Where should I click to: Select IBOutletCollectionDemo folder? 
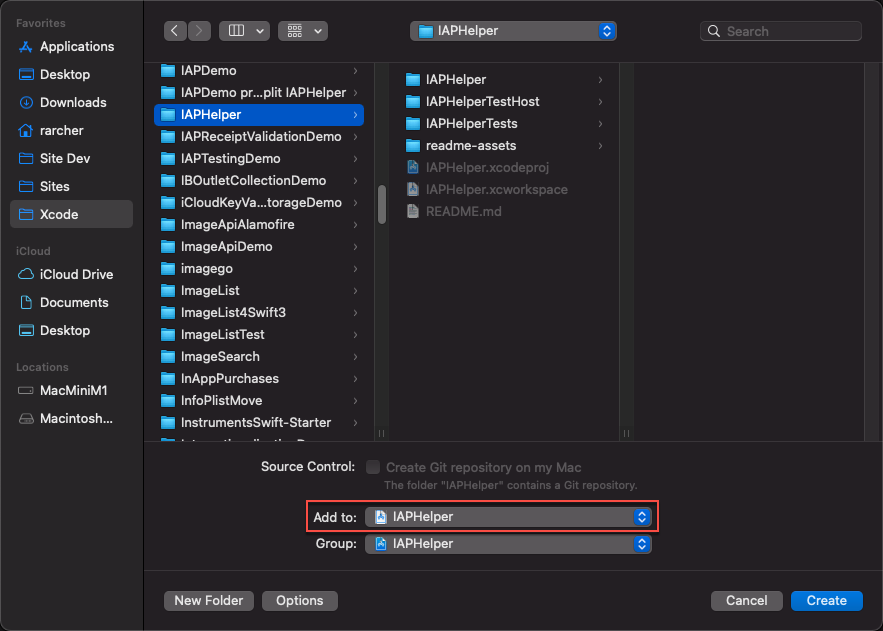(x=259, y=181)
